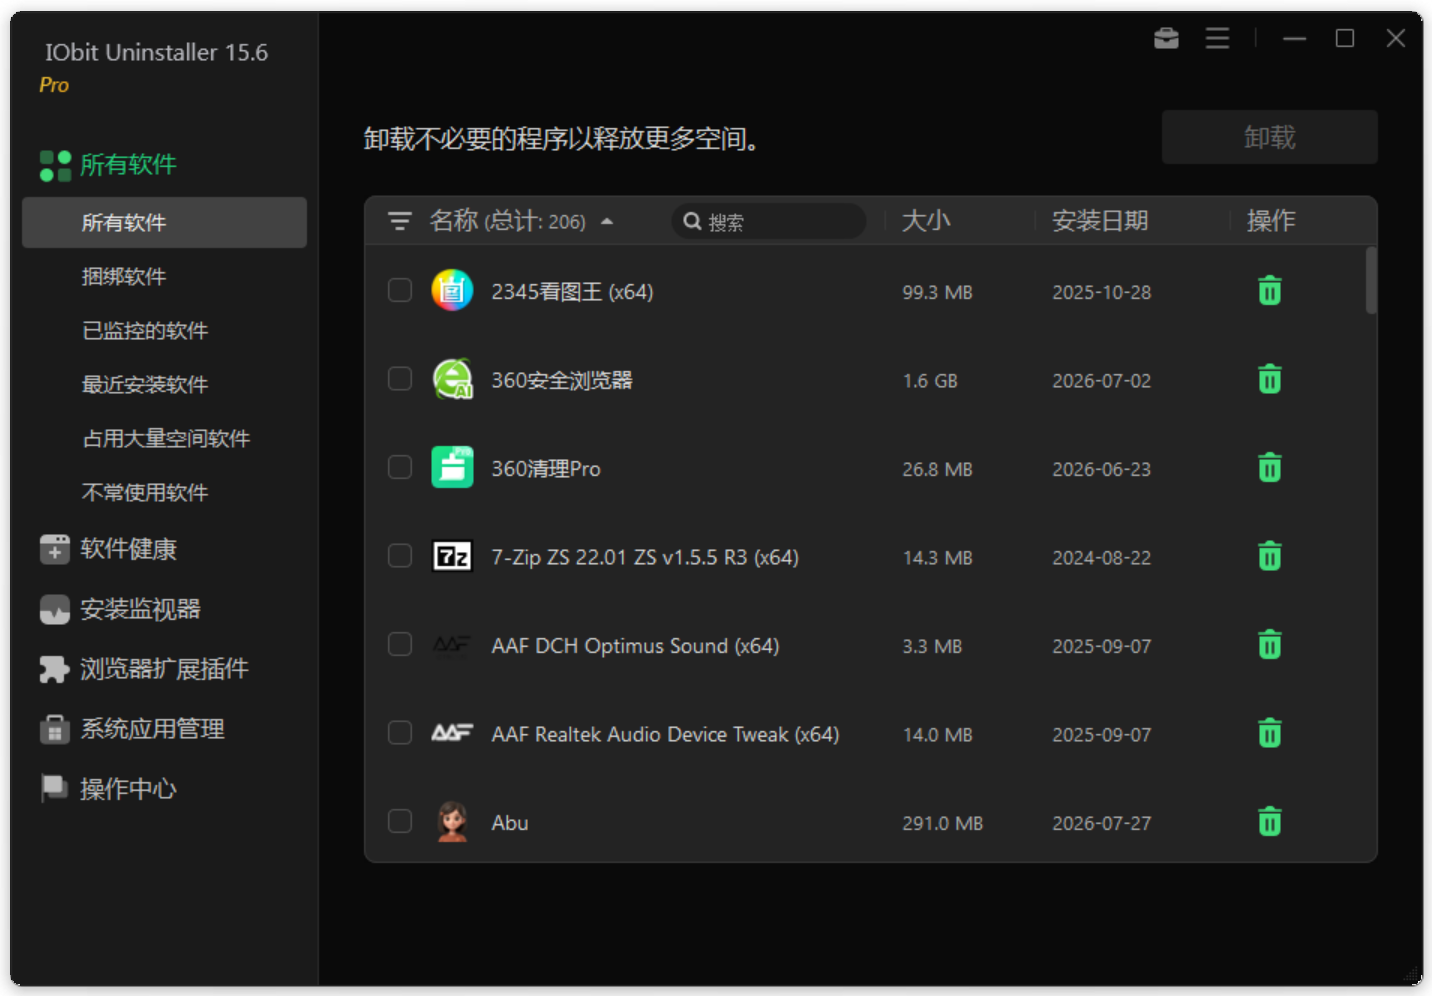This screenshot has width=1432, height=996.
Task: Click the magnifier icon in search box
Action: click(x=692, y=221)
